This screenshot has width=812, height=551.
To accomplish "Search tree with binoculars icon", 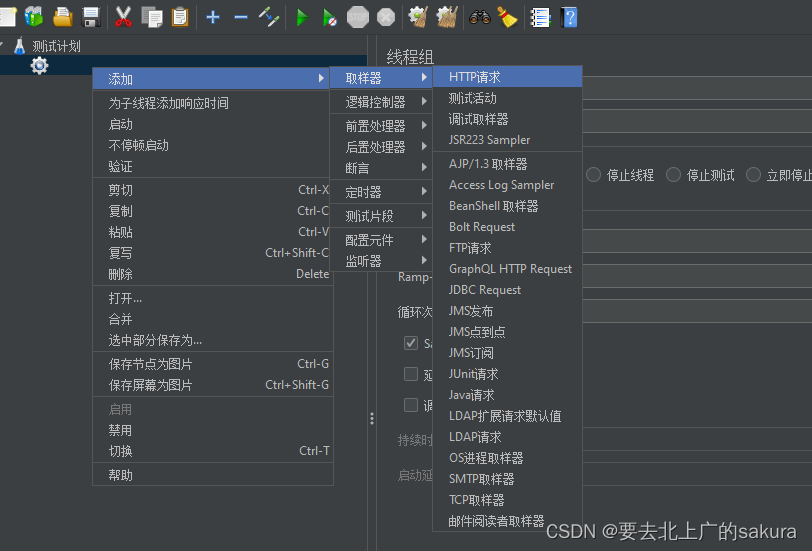I will (x=480, y=17).
